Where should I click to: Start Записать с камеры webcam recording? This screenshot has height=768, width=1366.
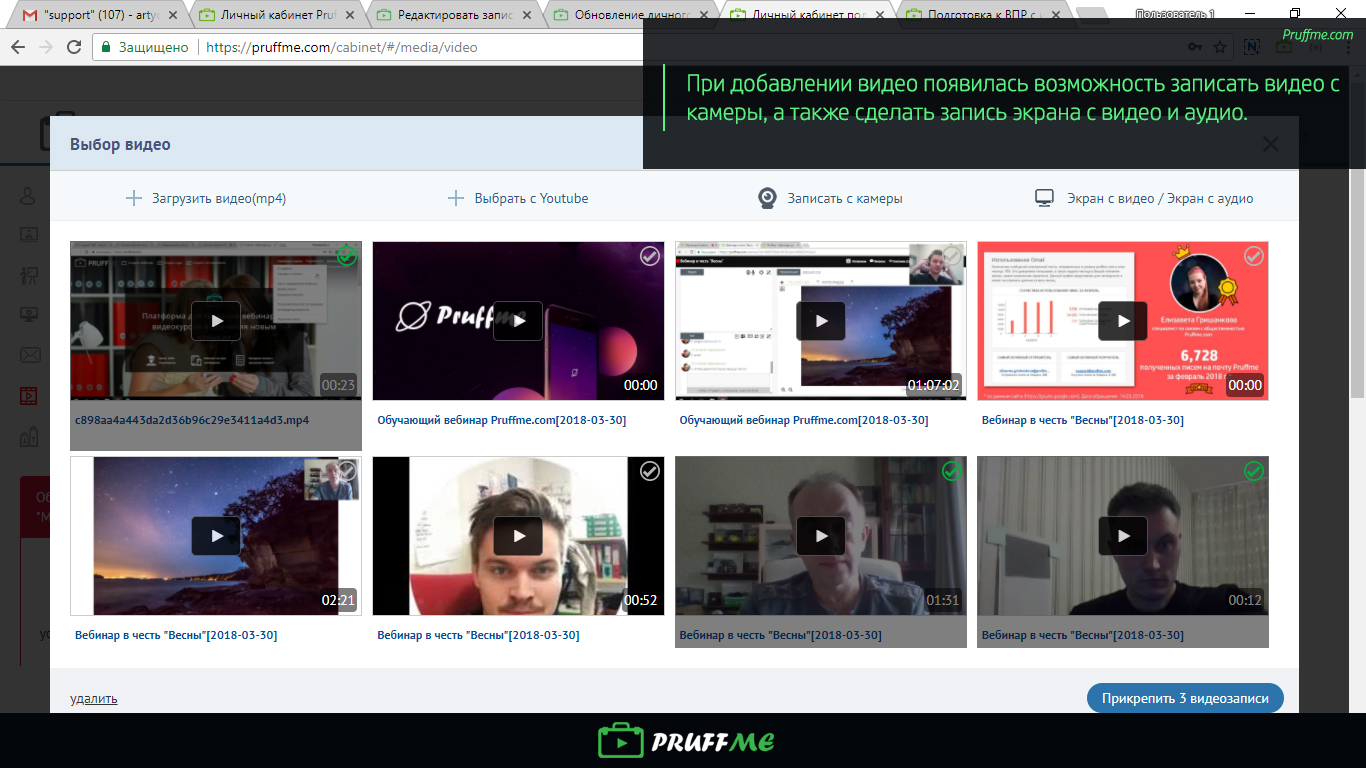pyautogui.click(x=830, y=198)
